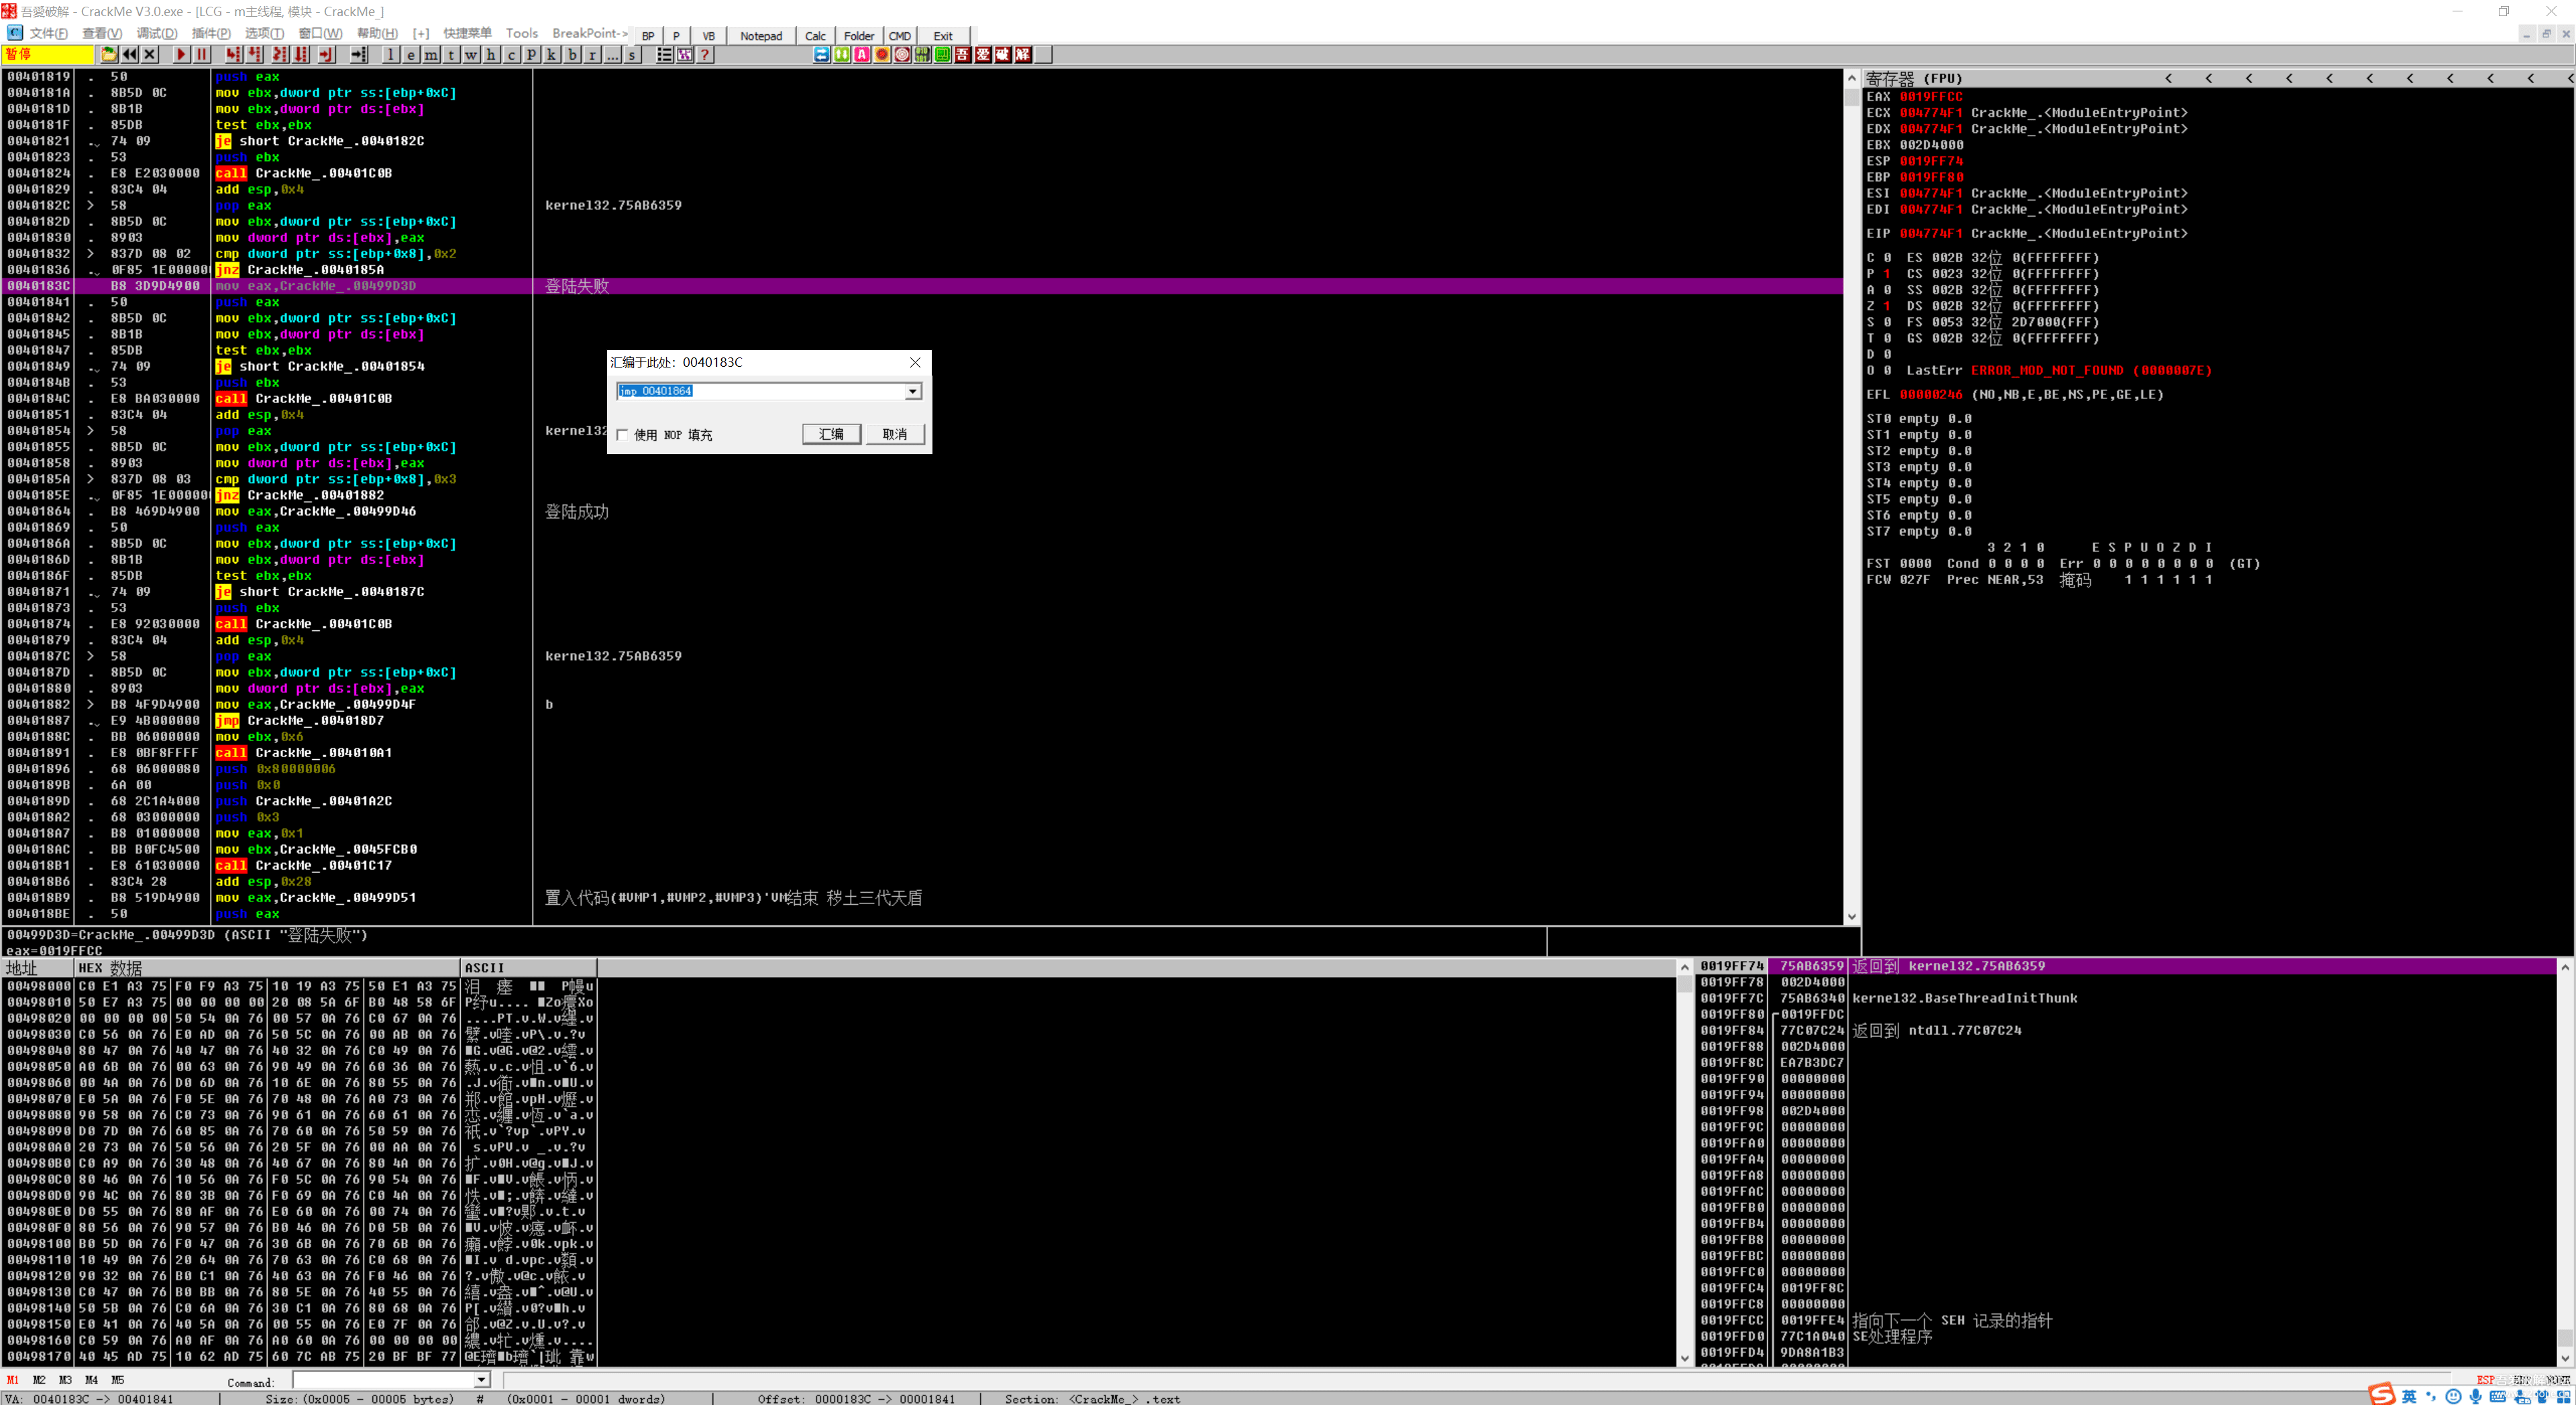Expand the Command bar dropdown arrow
Screen dimensions: 2576x1405
(481, 1380)
